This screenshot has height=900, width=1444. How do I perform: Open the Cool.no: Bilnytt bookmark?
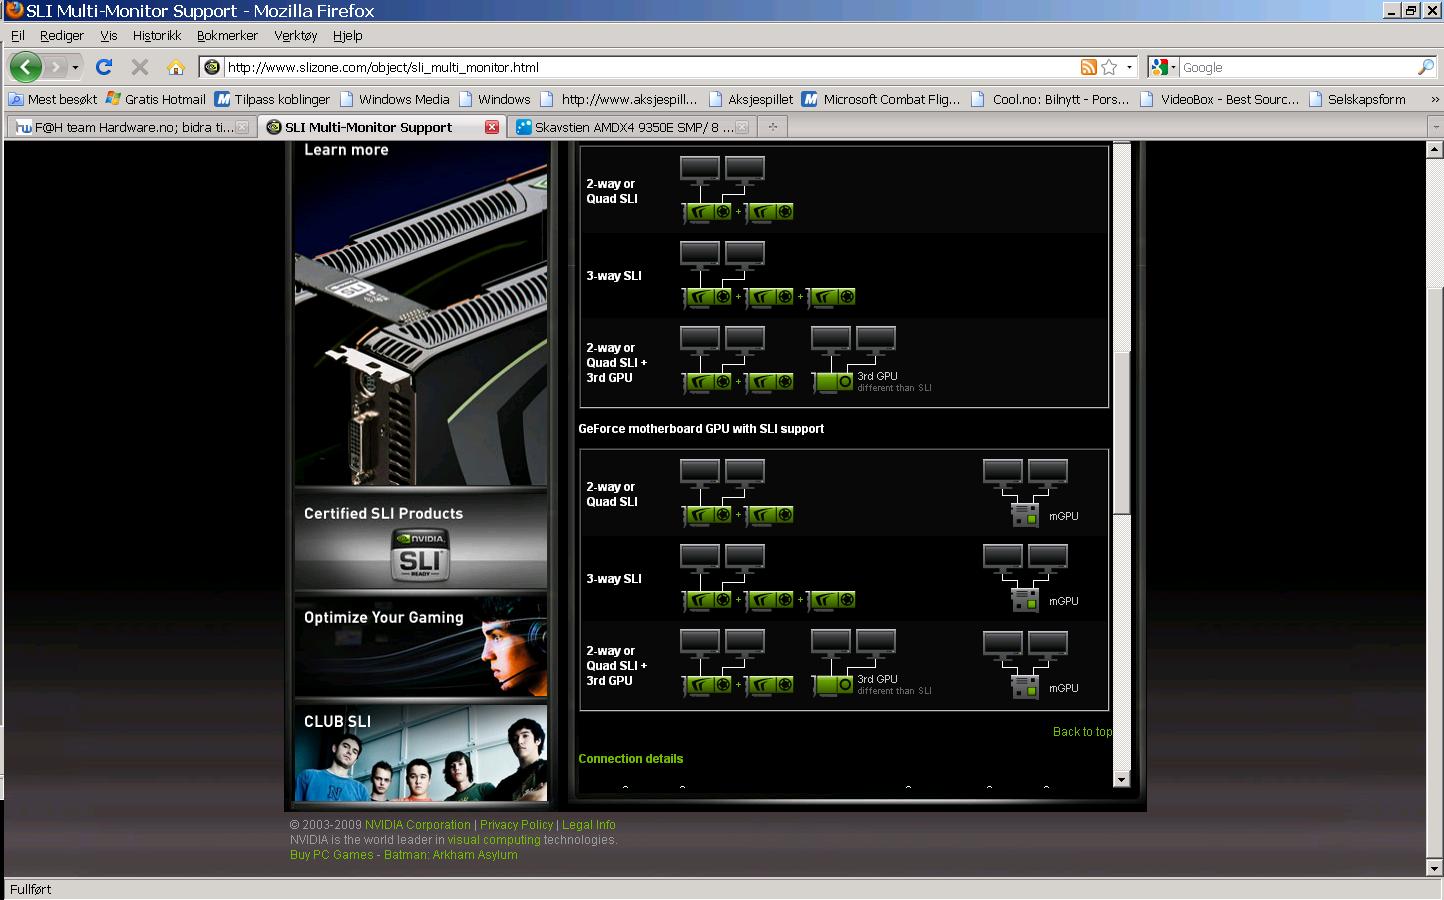click(x=1050, y=99)
